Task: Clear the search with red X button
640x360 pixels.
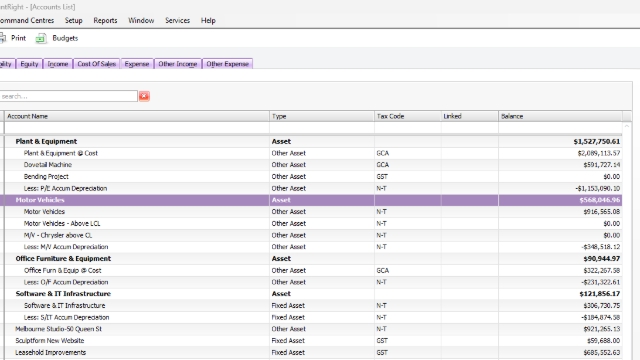Action: (x=144, y=96)
